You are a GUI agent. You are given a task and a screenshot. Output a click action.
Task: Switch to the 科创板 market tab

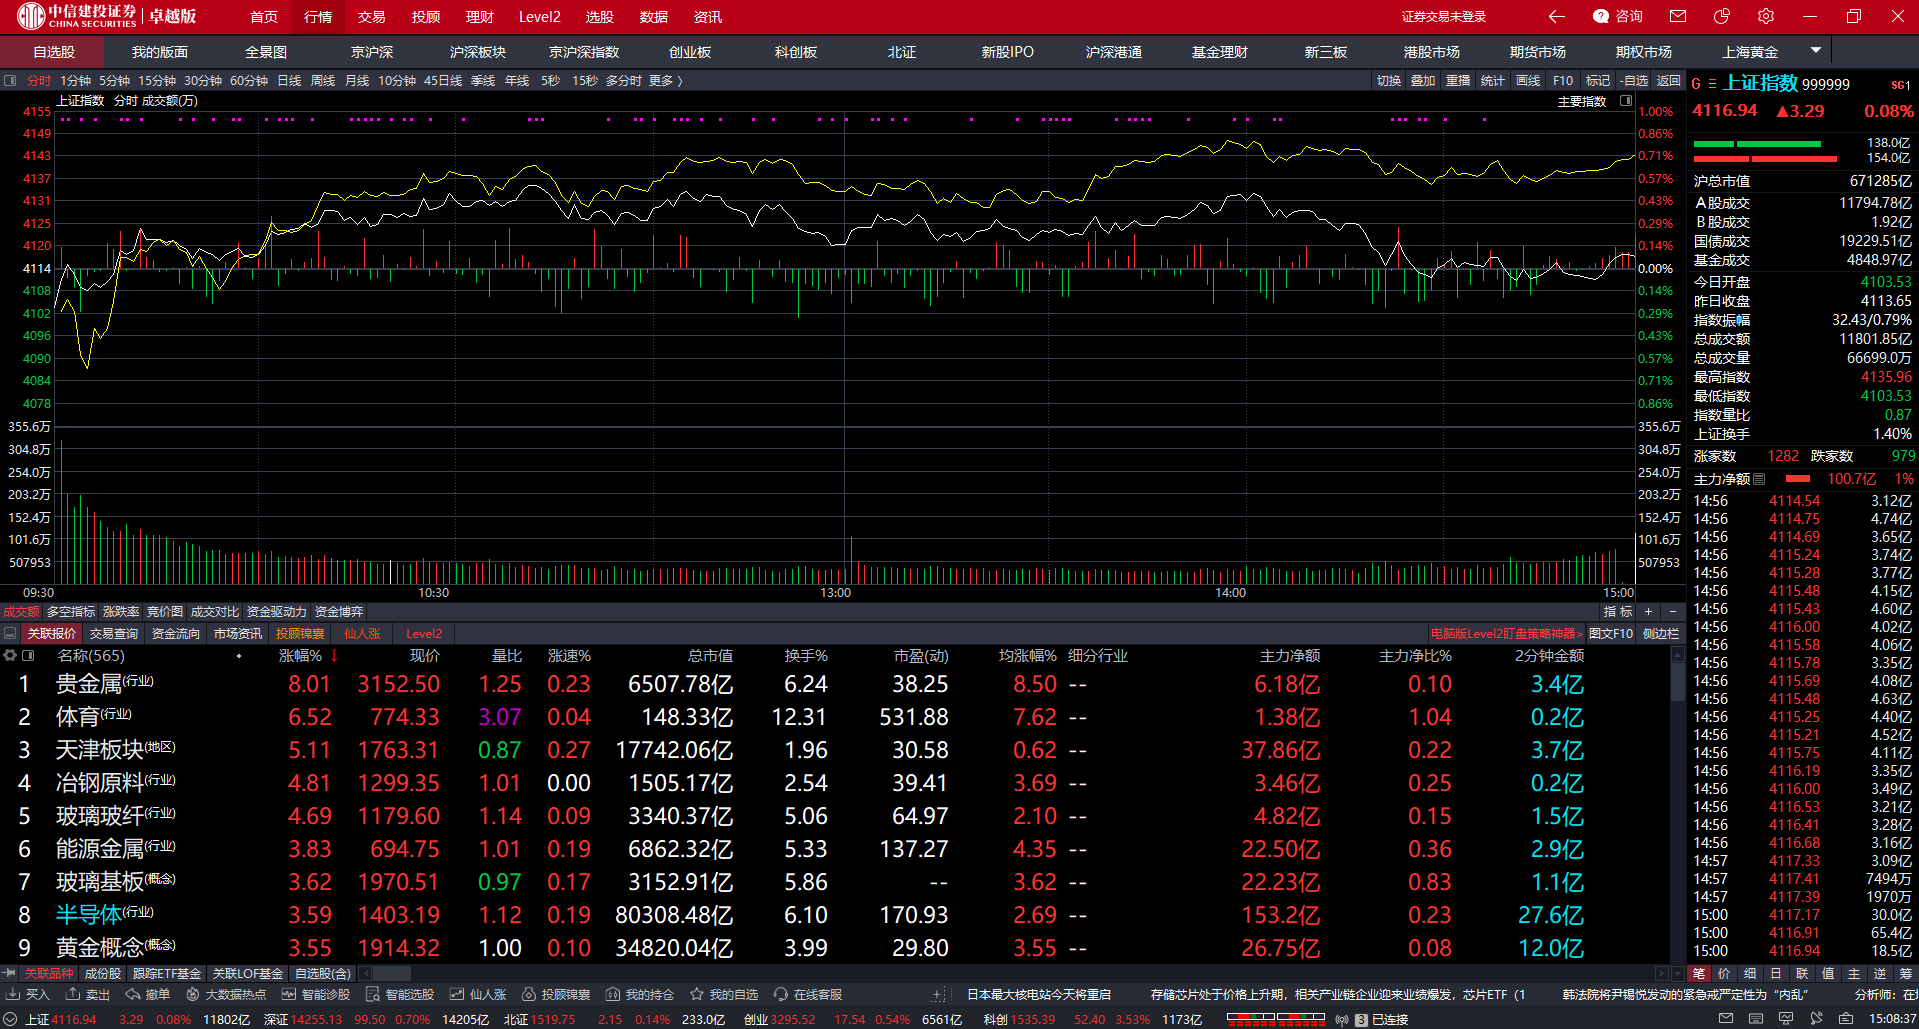point(796,52)
